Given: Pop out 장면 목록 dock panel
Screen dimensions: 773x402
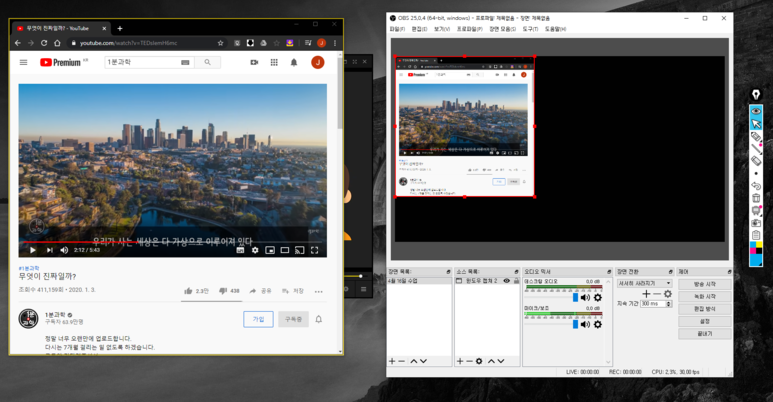Looking at the screenshot, I should (x=448, y=272).
